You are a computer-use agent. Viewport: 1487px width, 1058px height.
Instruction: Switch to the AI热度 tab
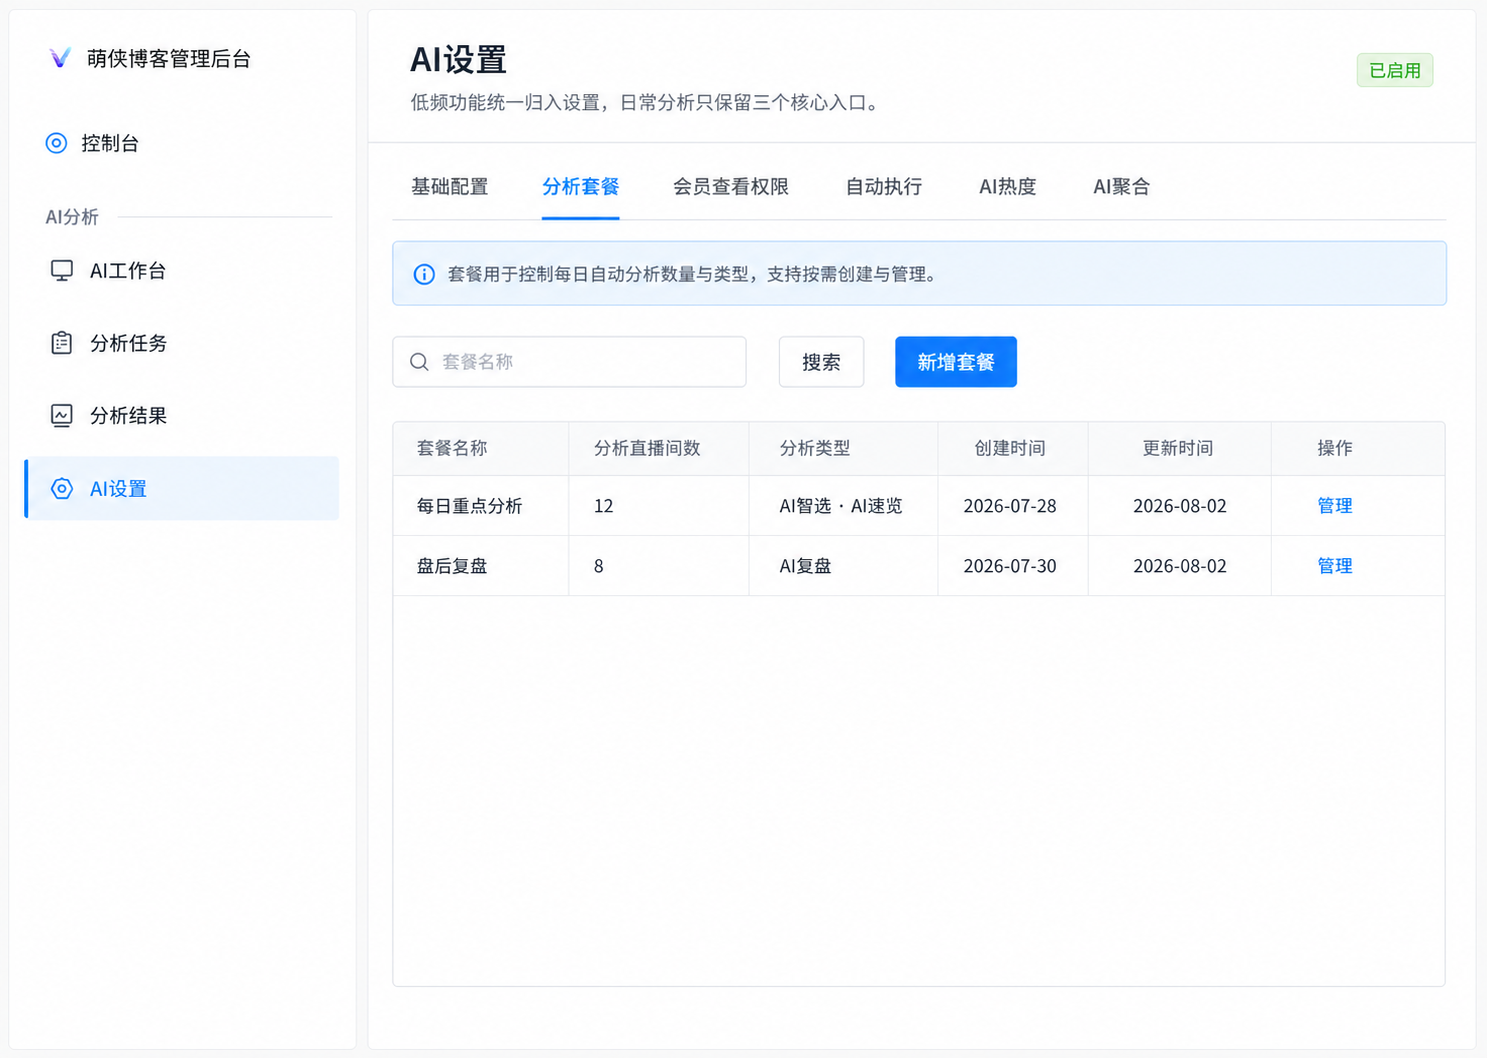pyautogui.click(x=1007, y=187)
